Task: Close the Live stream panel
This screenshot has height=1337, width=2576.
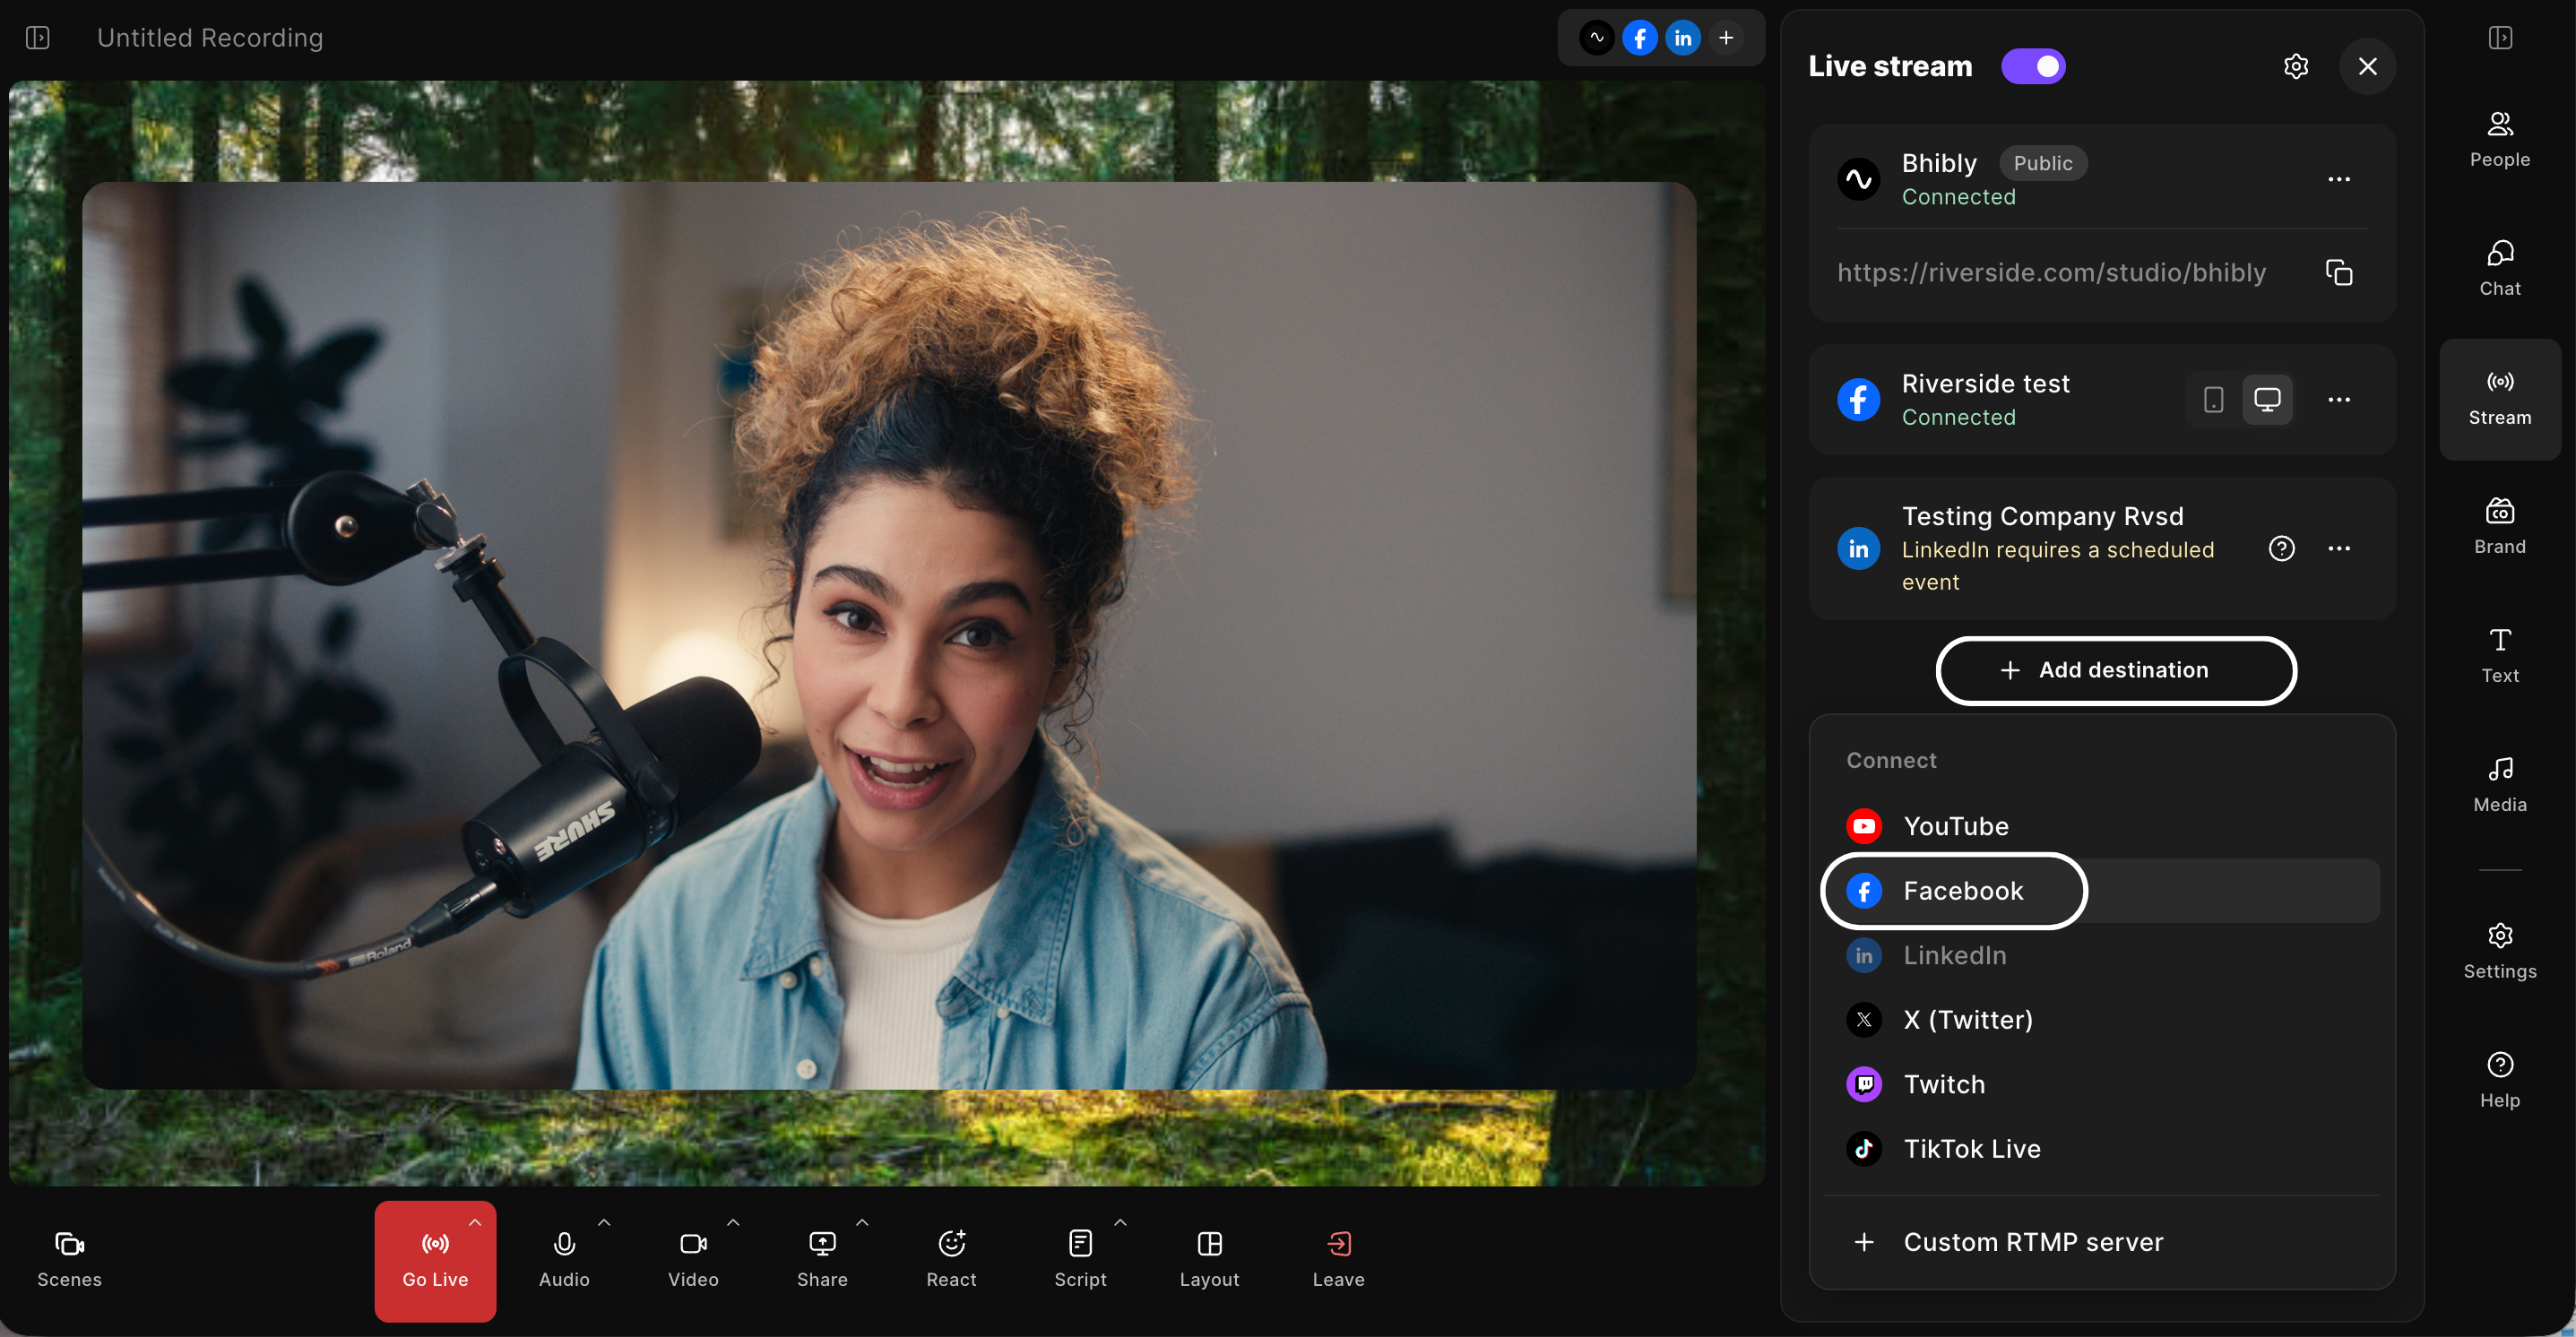Action: (x=2367, y=66)
